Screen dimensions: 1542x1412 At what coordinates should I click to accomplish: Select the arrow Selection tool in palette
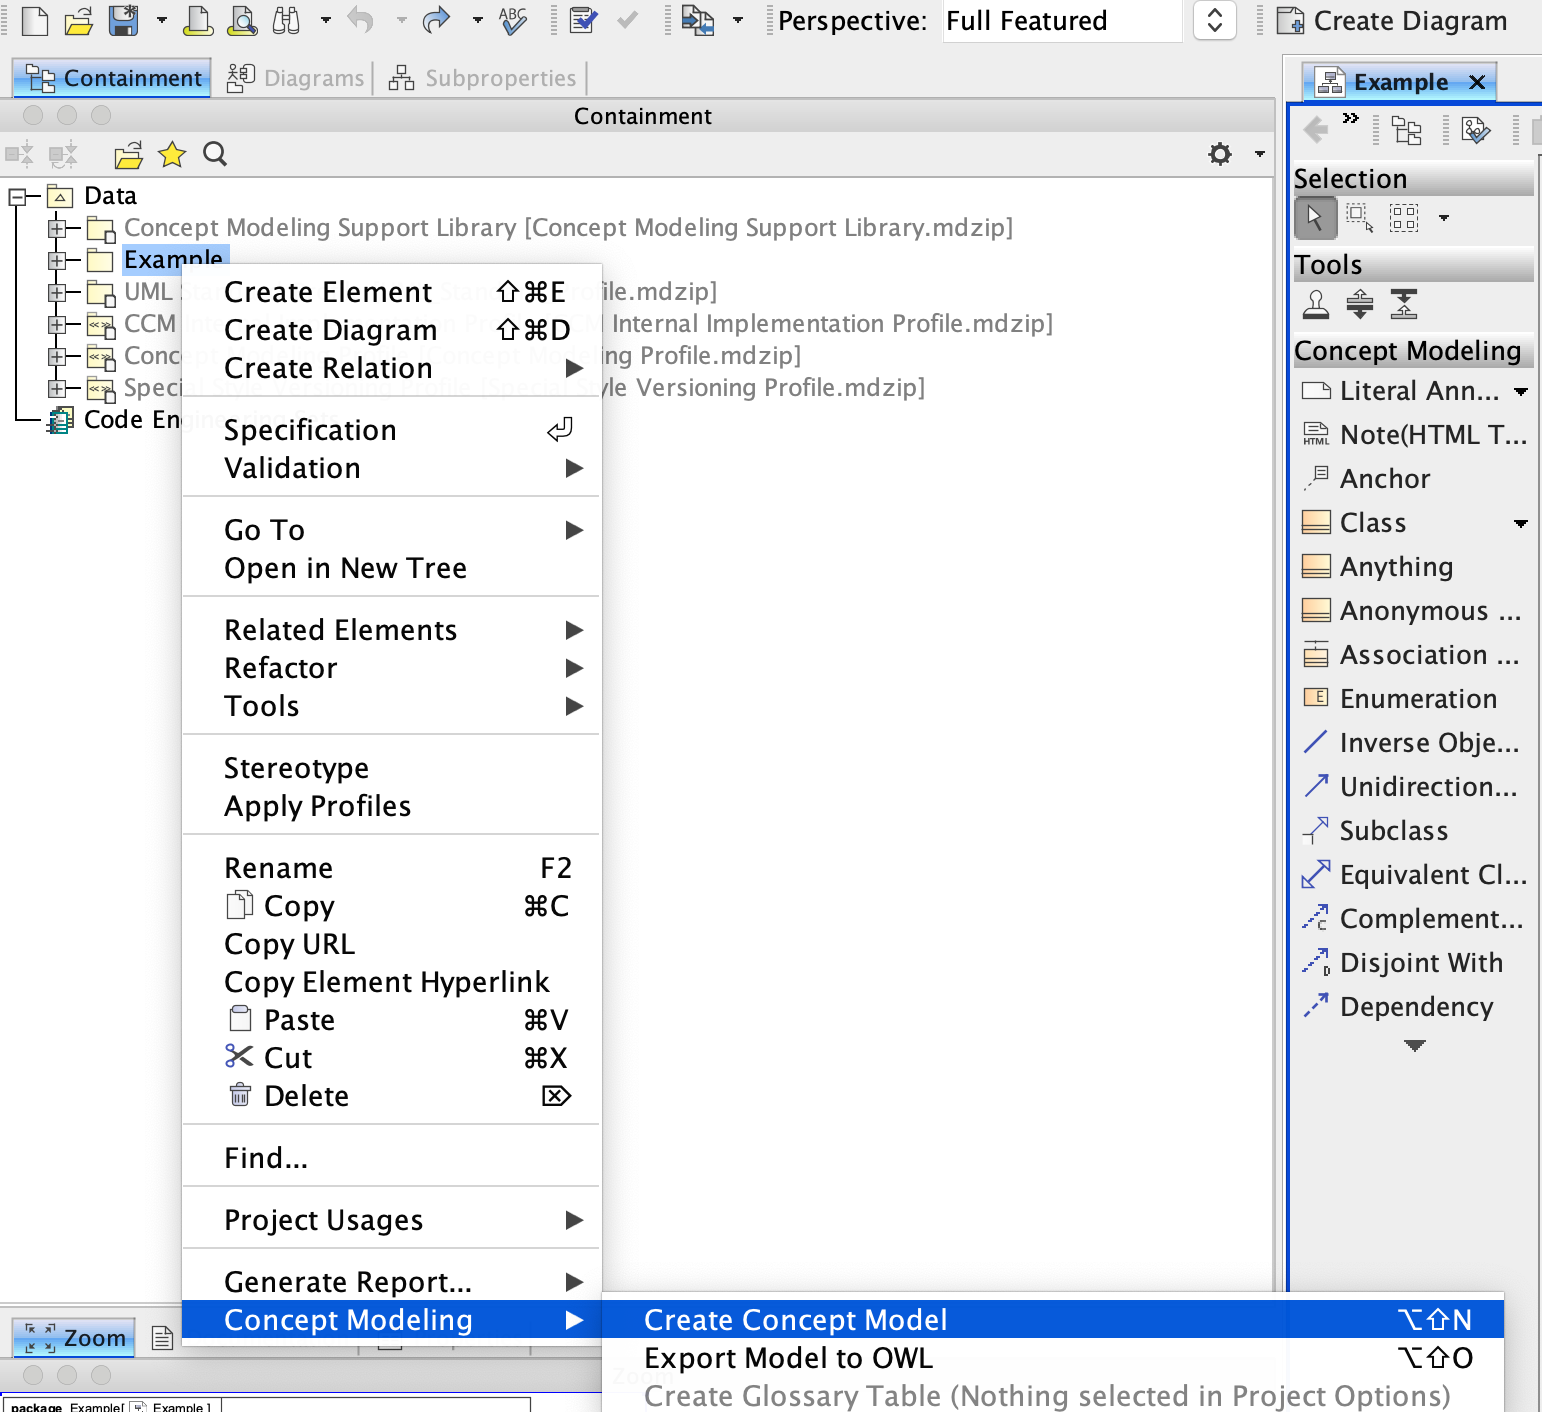coord(1315,217)
